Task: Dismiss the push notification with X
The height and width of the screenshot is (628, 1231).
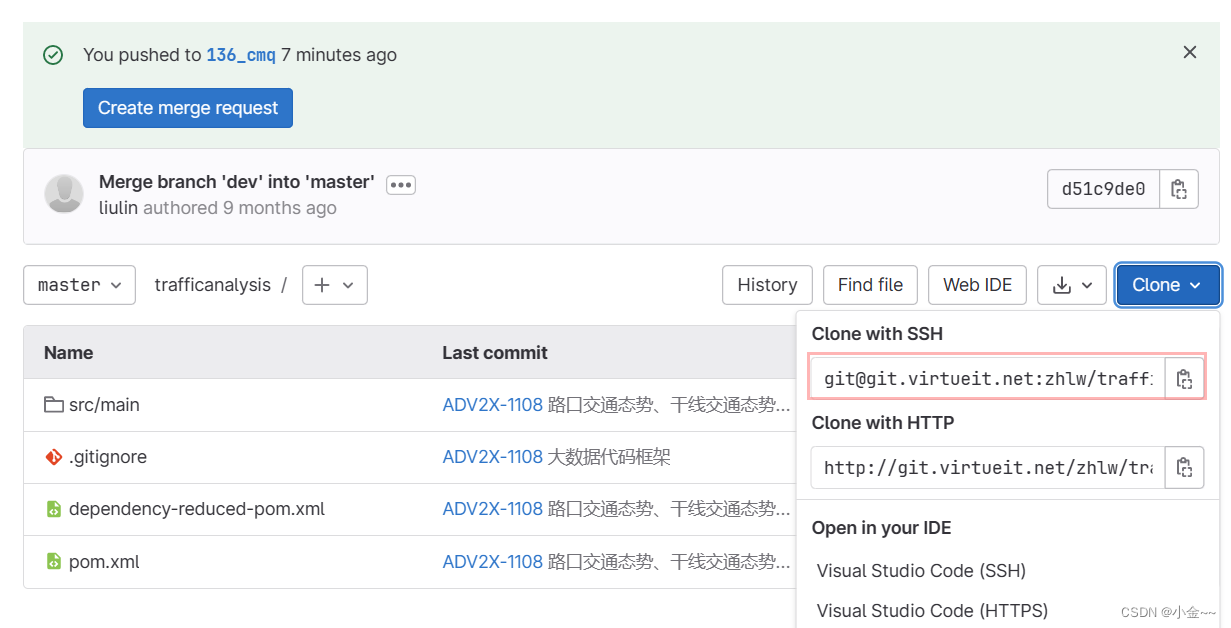Action: pos(1189,53)
